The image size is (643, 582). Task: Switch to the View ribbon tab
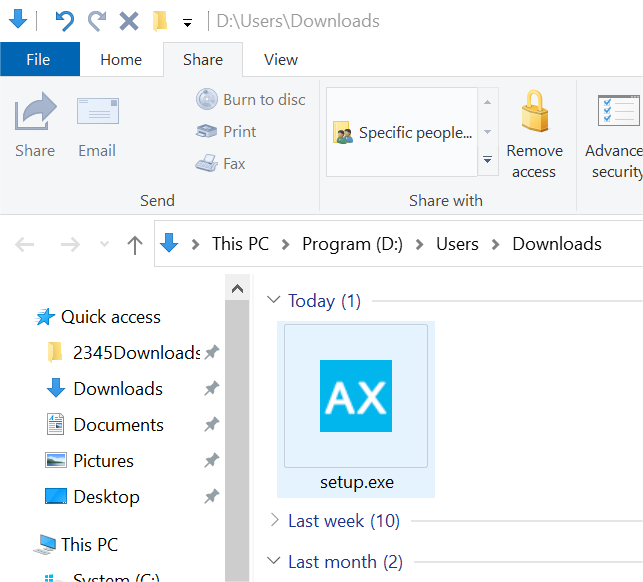click(281, 59)
